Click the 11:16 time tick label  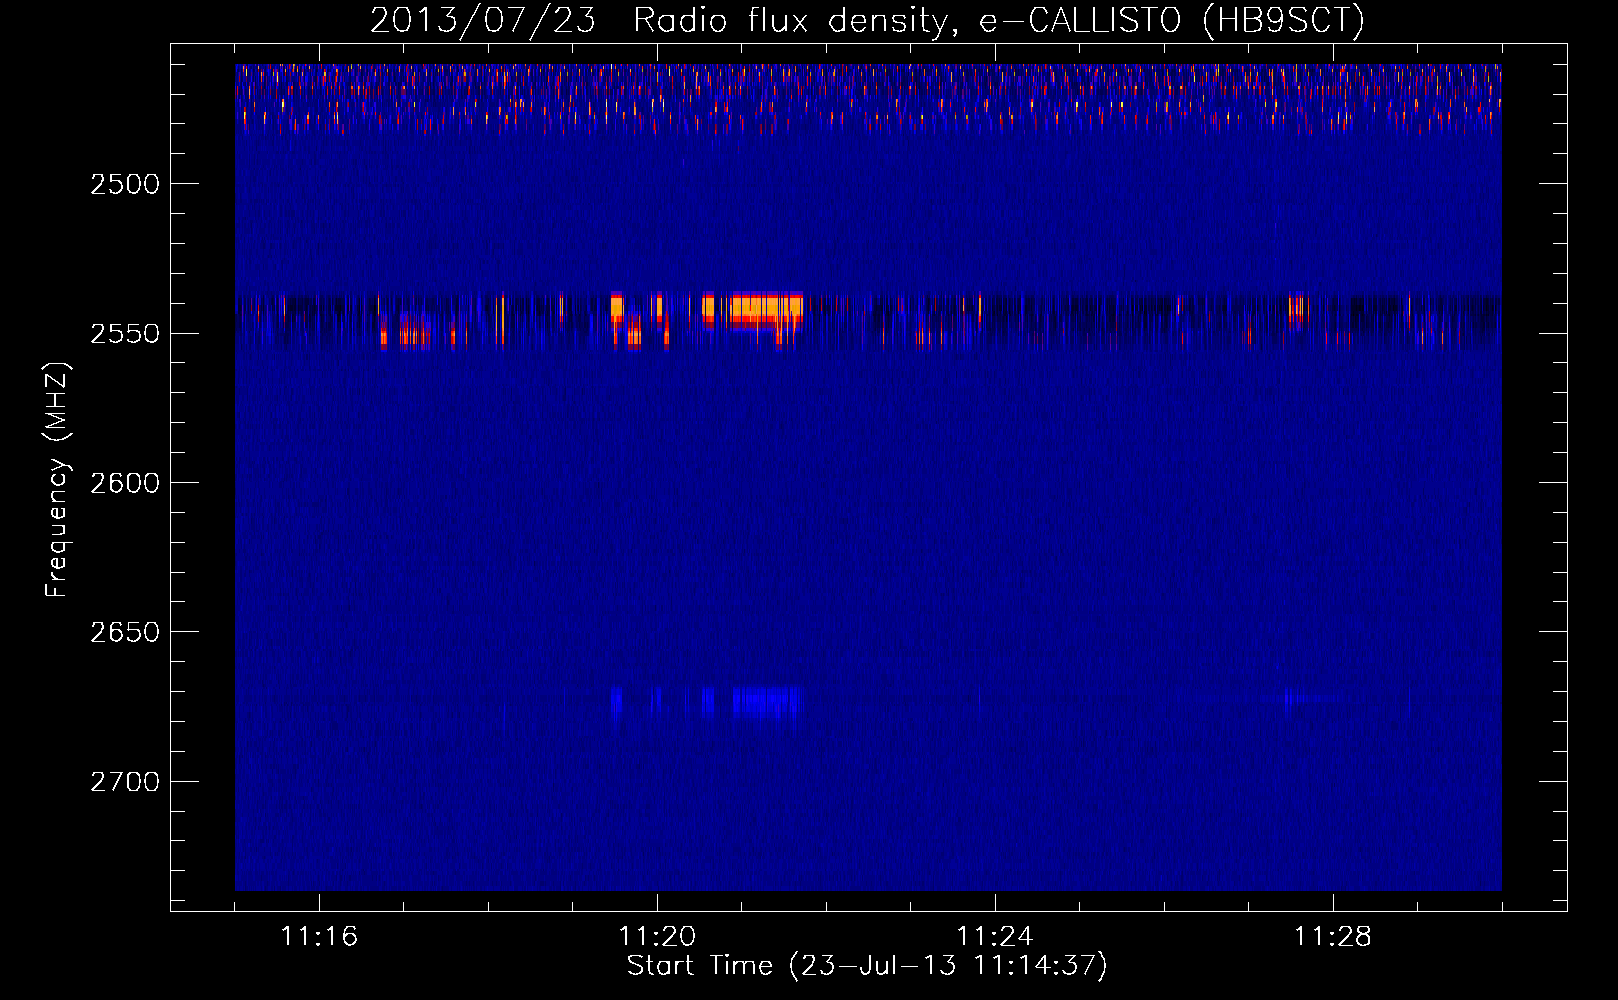[319, 936]
